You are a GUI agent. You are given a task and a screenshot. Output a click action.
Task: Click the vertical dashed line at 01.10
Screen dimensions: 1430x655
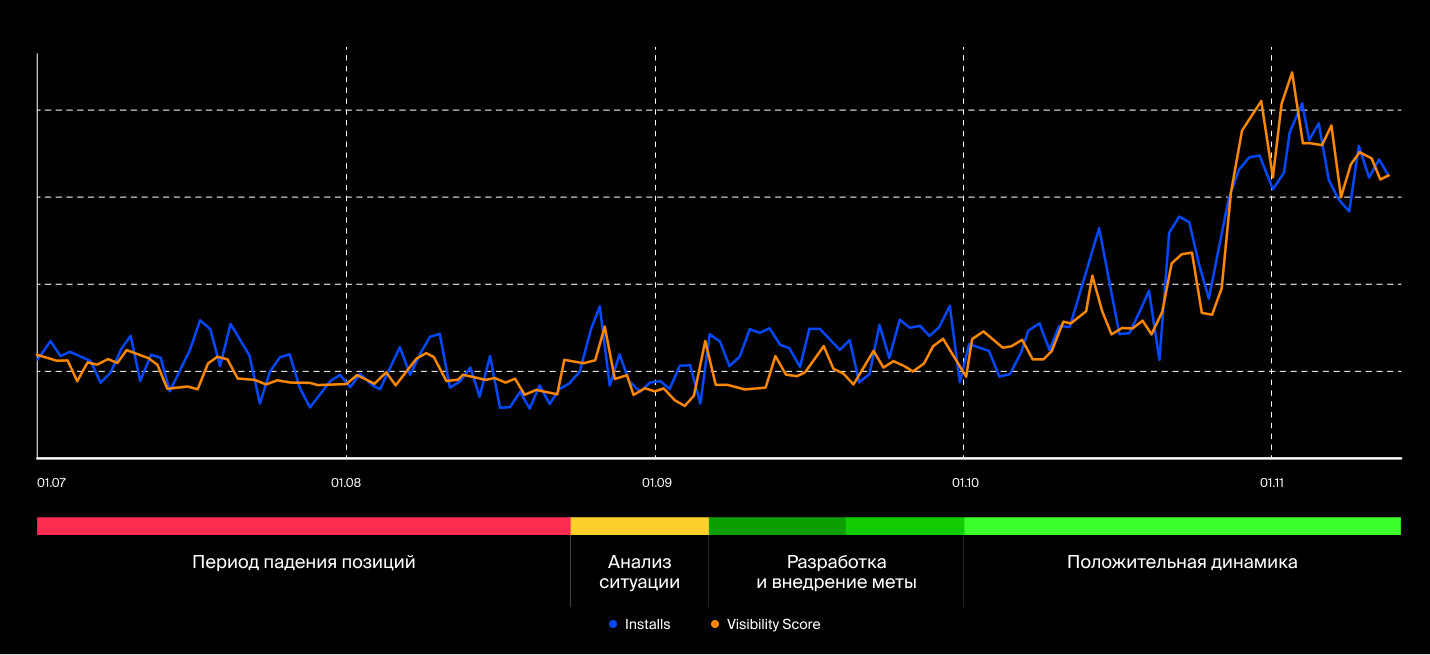tap(964, 252)
